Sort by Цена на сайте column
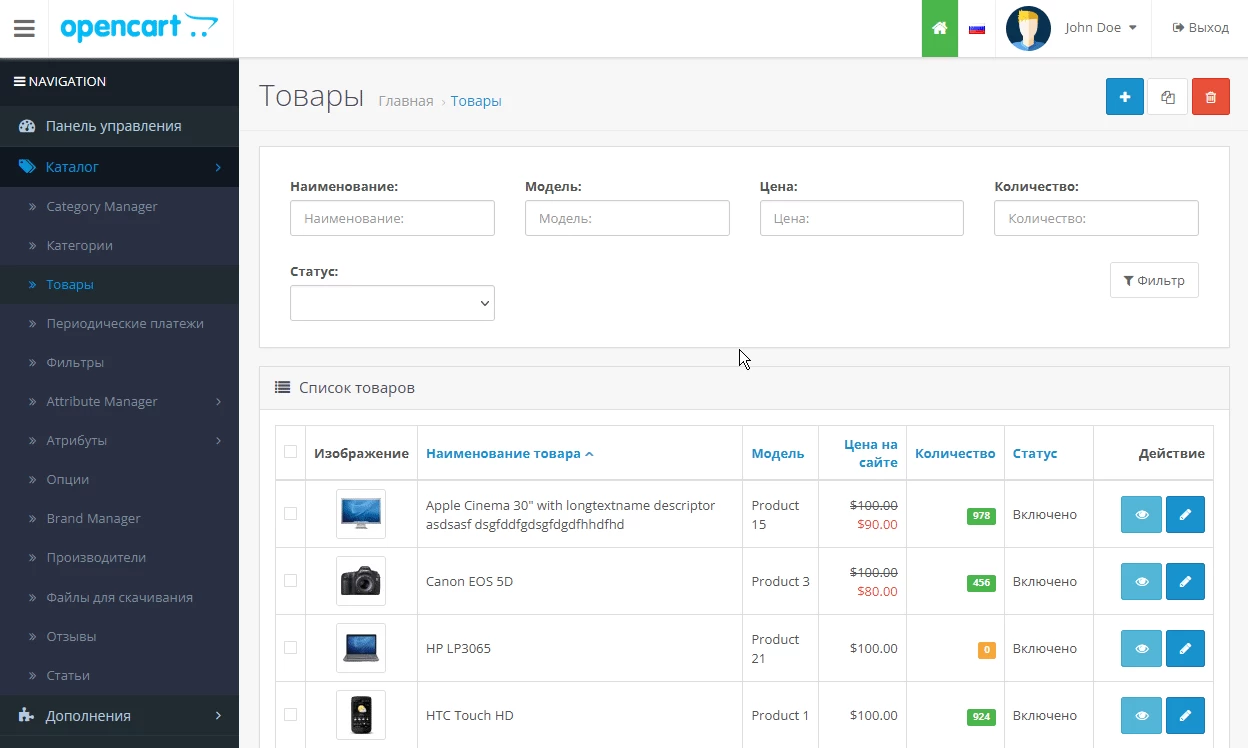Image resolution: width=1248 pixels, height=748 pixels. 870,453
